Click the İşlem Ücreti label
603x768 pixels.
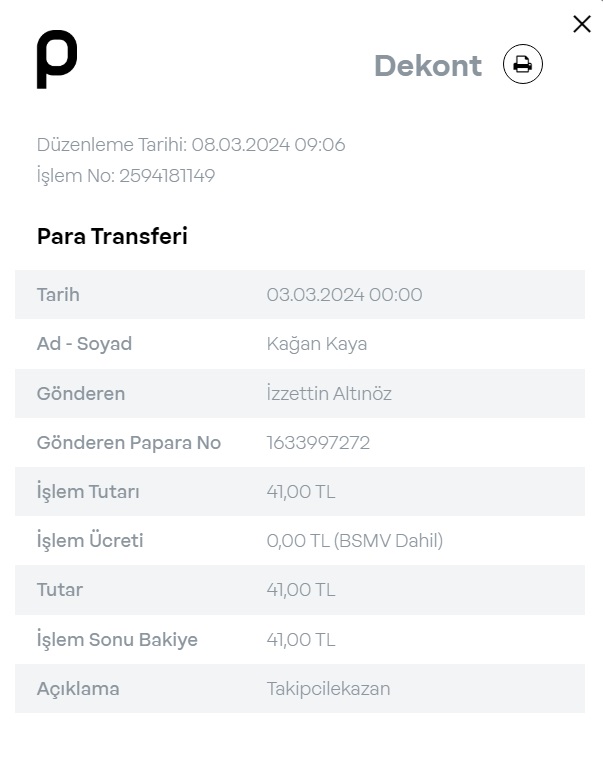tap(90, 541)
